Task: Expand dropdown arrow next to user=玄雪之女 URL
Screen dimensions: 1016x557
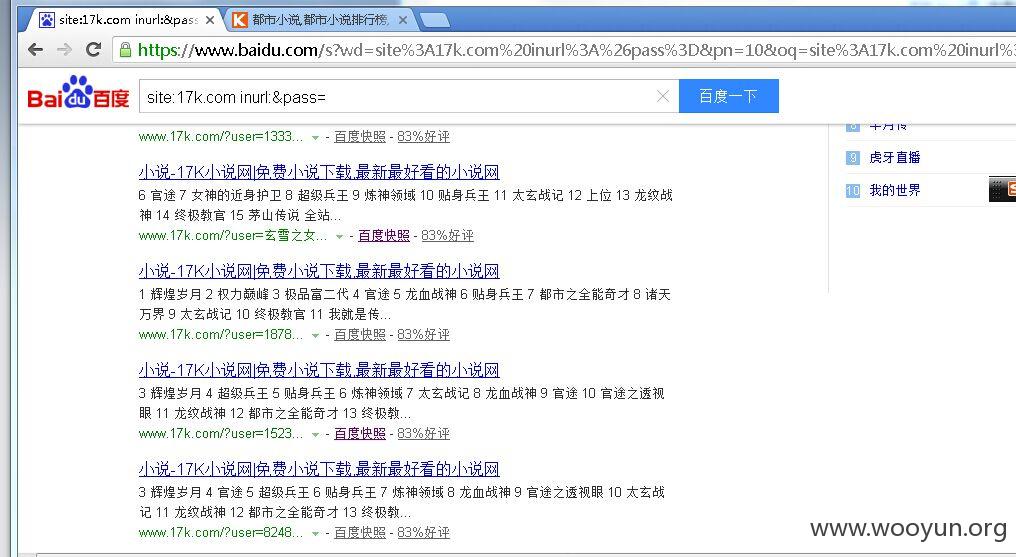Action: [340, 236]
